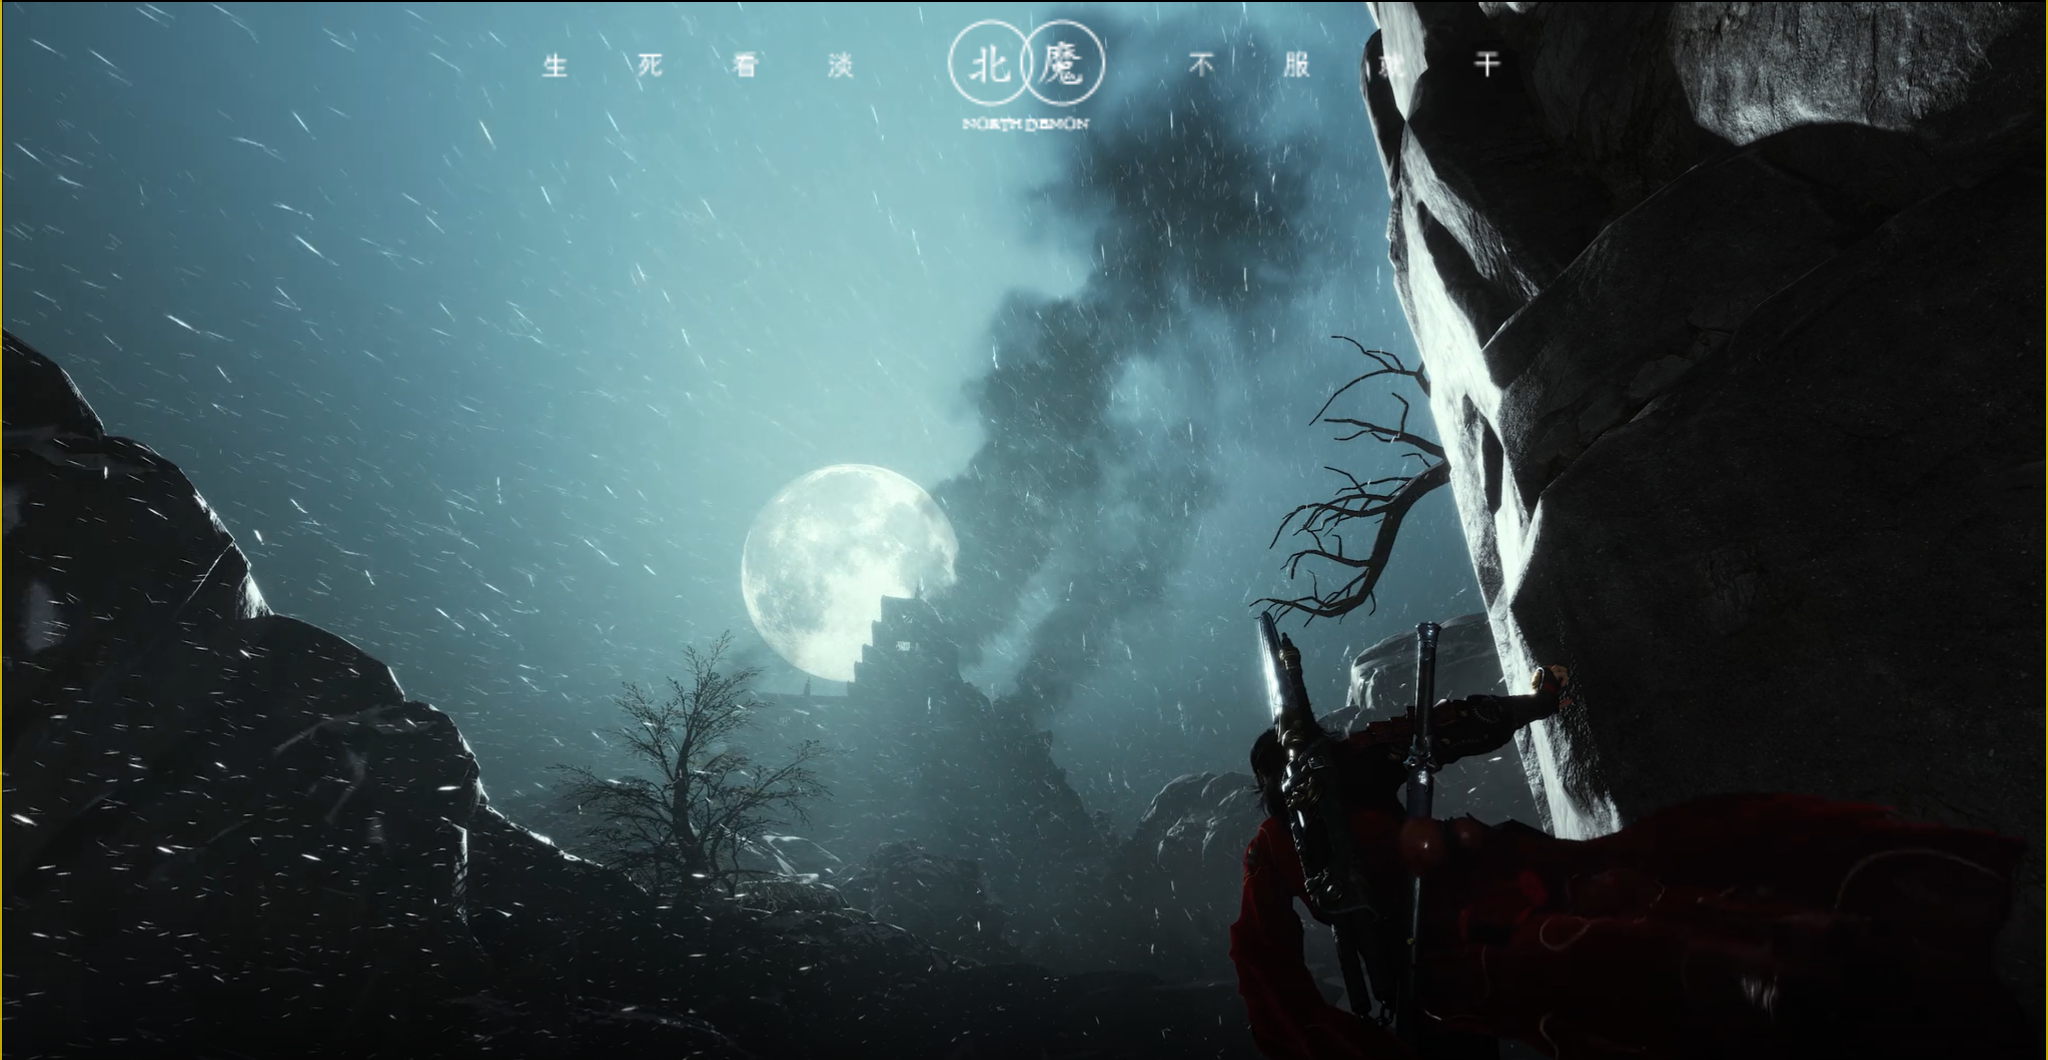Click the 看 character in the slogan
The height and width of the screenshot is (1060, 2048).
click(746, 66)
